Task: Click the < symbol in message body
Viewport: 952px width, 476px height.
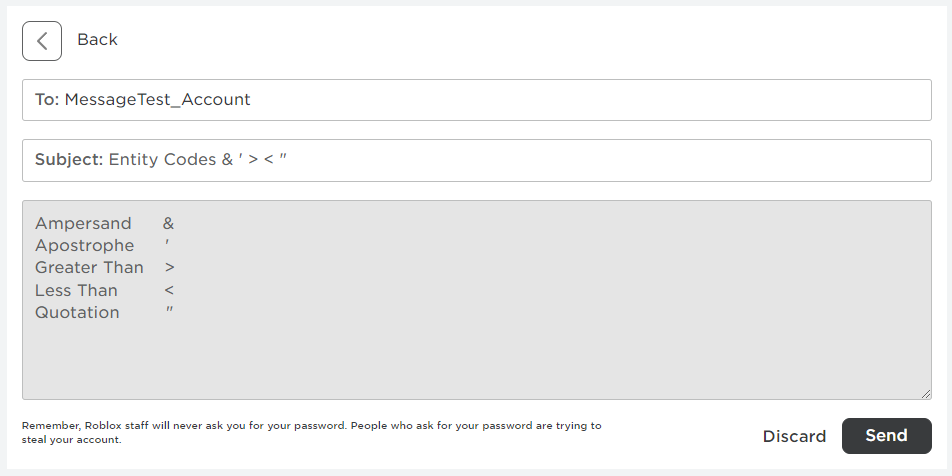Action: 170,291
